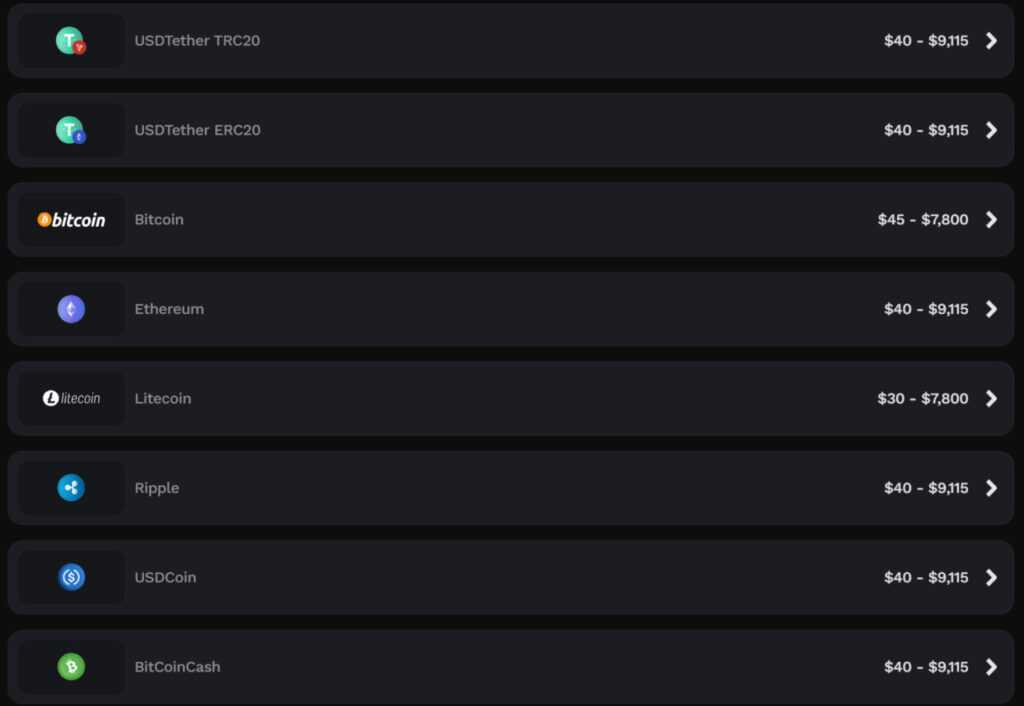The width and height of the screenshot is (1024, 706).
Task: Choose the USDTether ERC20 label
Action: (197, 130)
